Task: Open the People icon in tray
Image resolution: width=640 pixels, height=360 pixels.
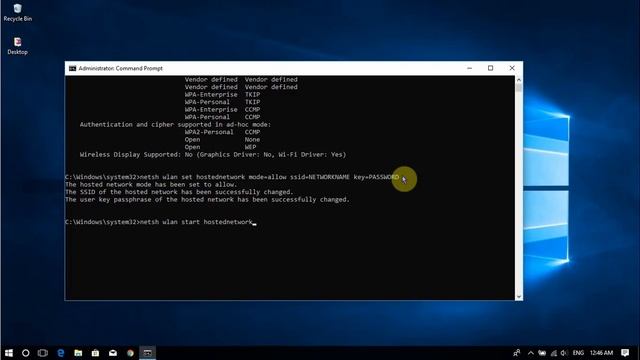Action: [x=516, y=353]
